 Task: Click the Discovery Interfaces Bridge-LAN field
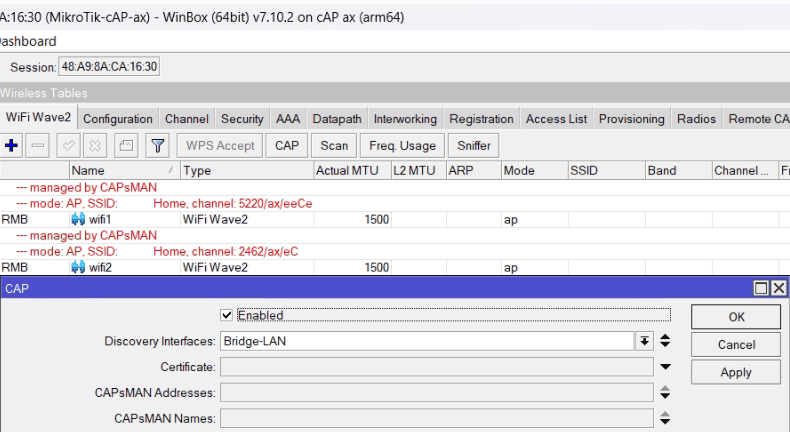click(x=427, y=341)
